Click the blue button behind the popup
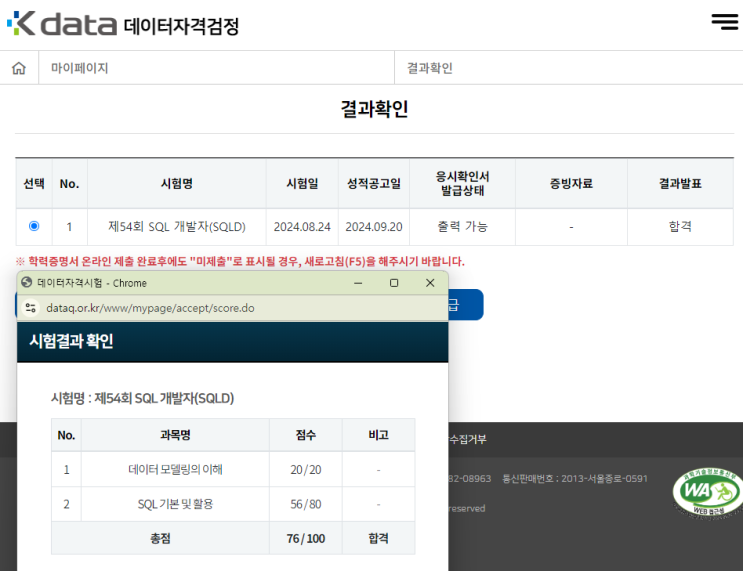 tap(465, 305)
